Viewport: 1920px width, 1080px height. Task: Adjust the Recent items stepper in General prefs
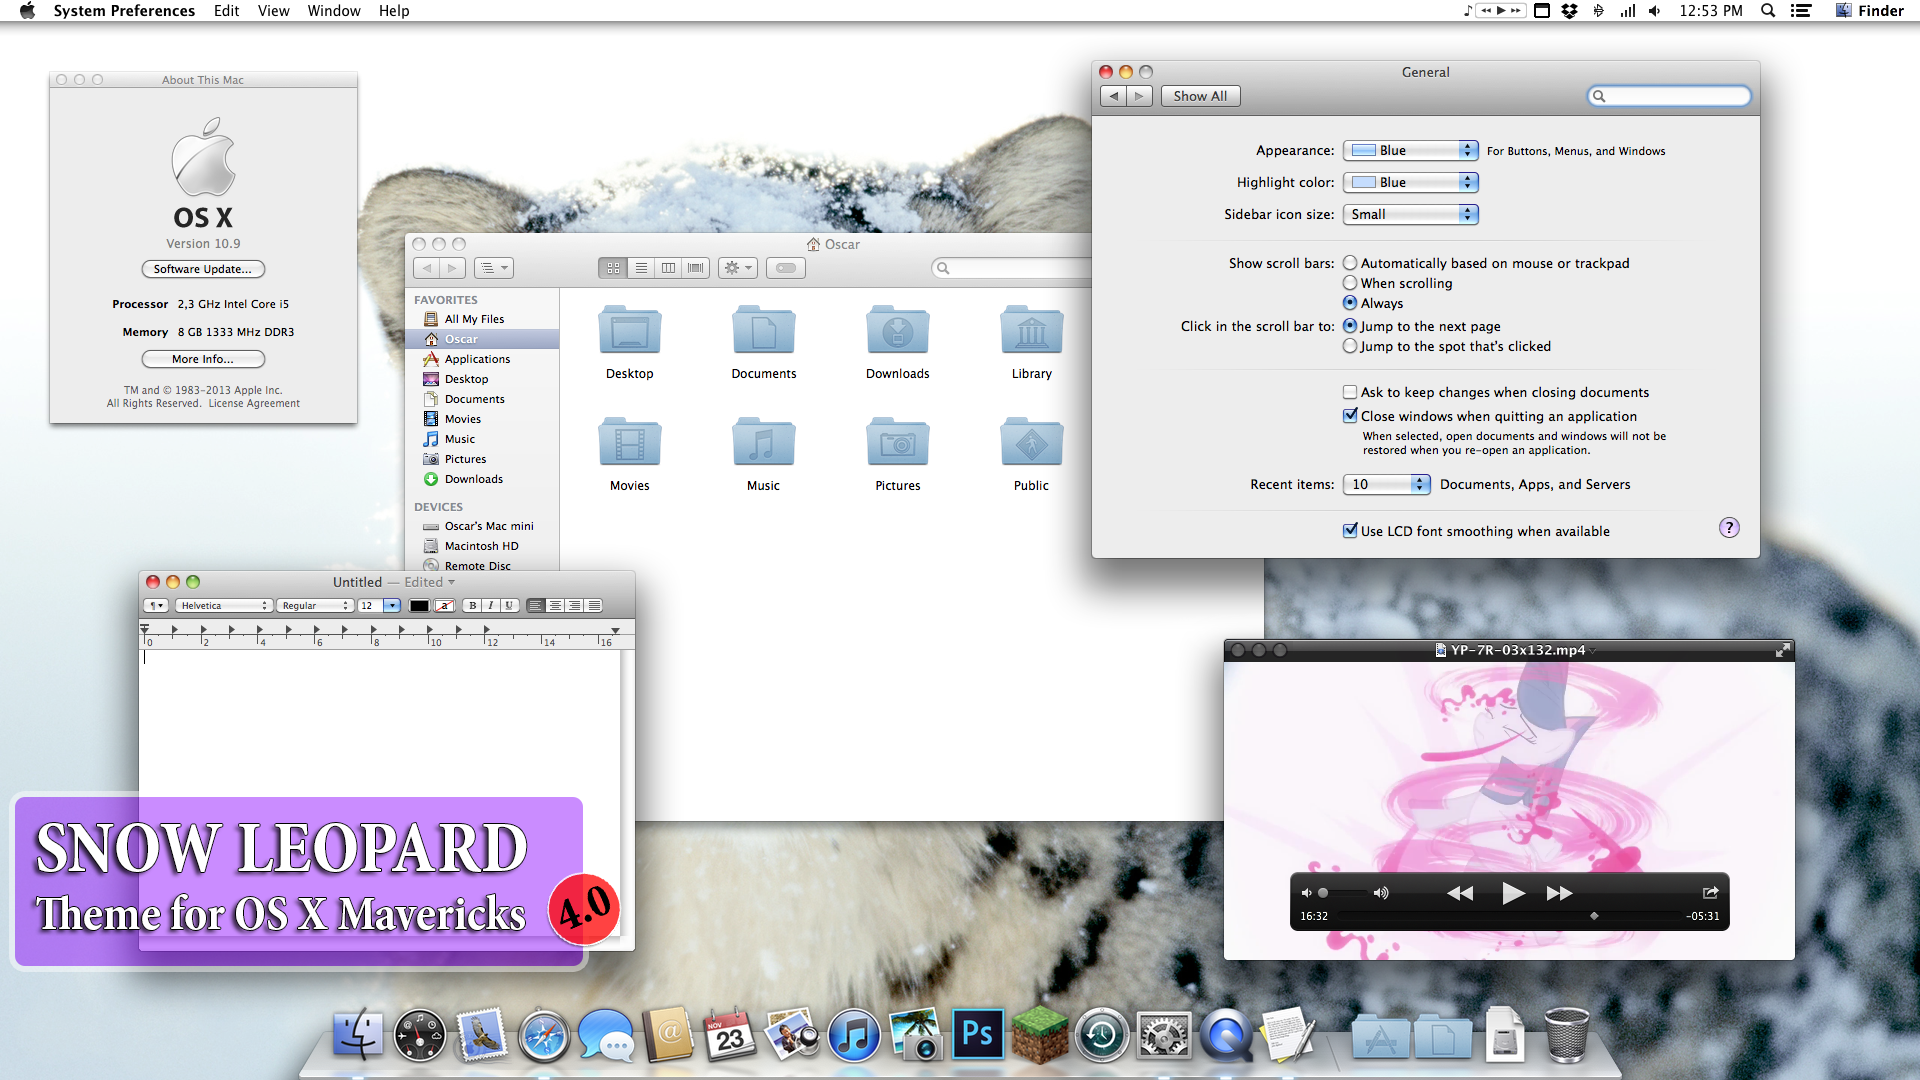tap(1422, 484)
